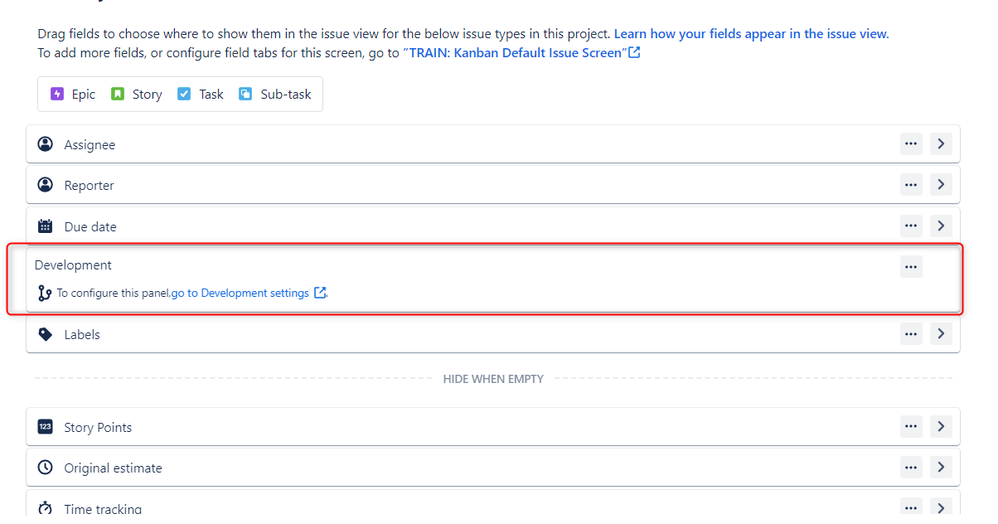Click the green Story issue type icon
Image resolution: width=998 pixels, height=524 pixels.
pos(118,94)
